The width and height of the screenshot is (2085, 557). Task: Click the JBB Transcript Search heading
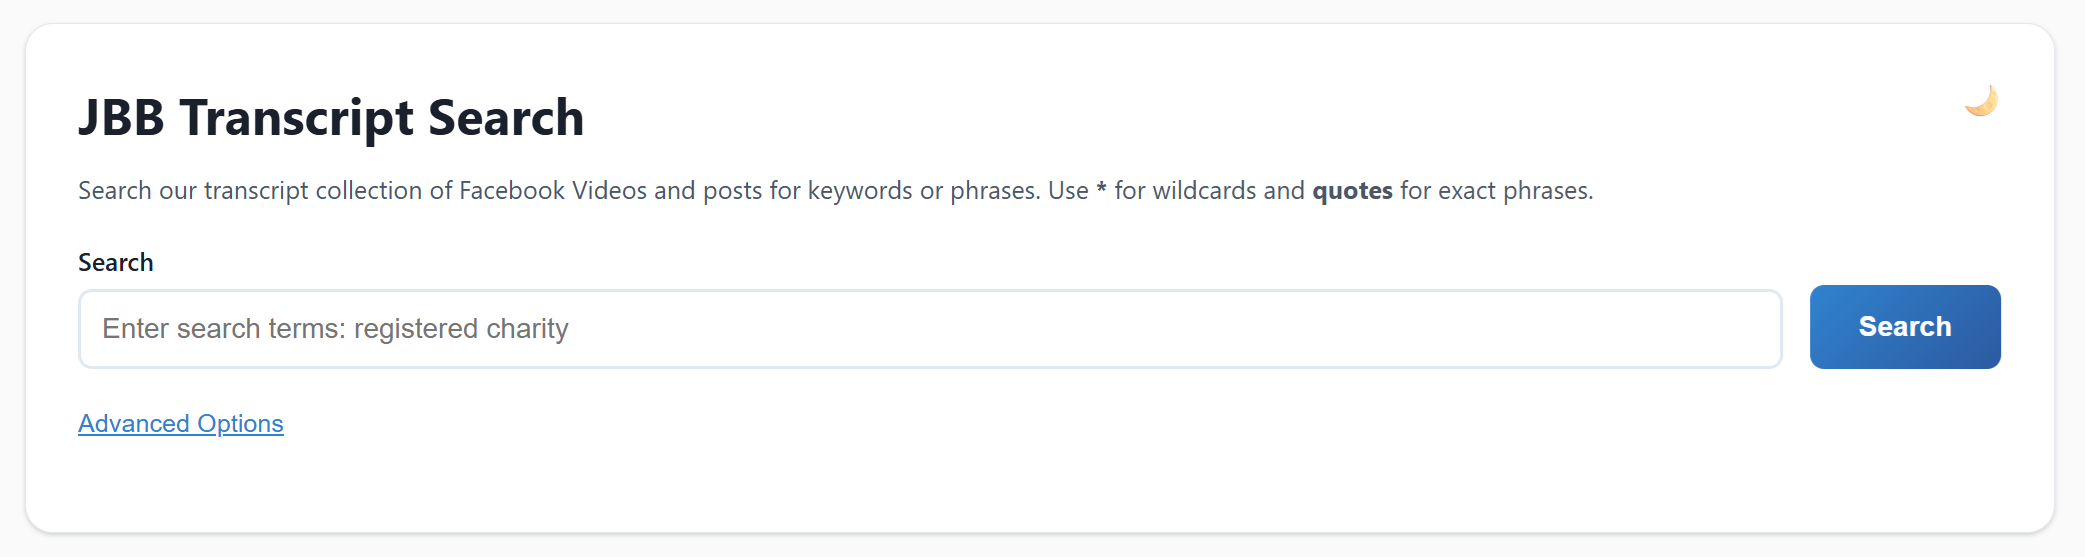coord(331,118)
